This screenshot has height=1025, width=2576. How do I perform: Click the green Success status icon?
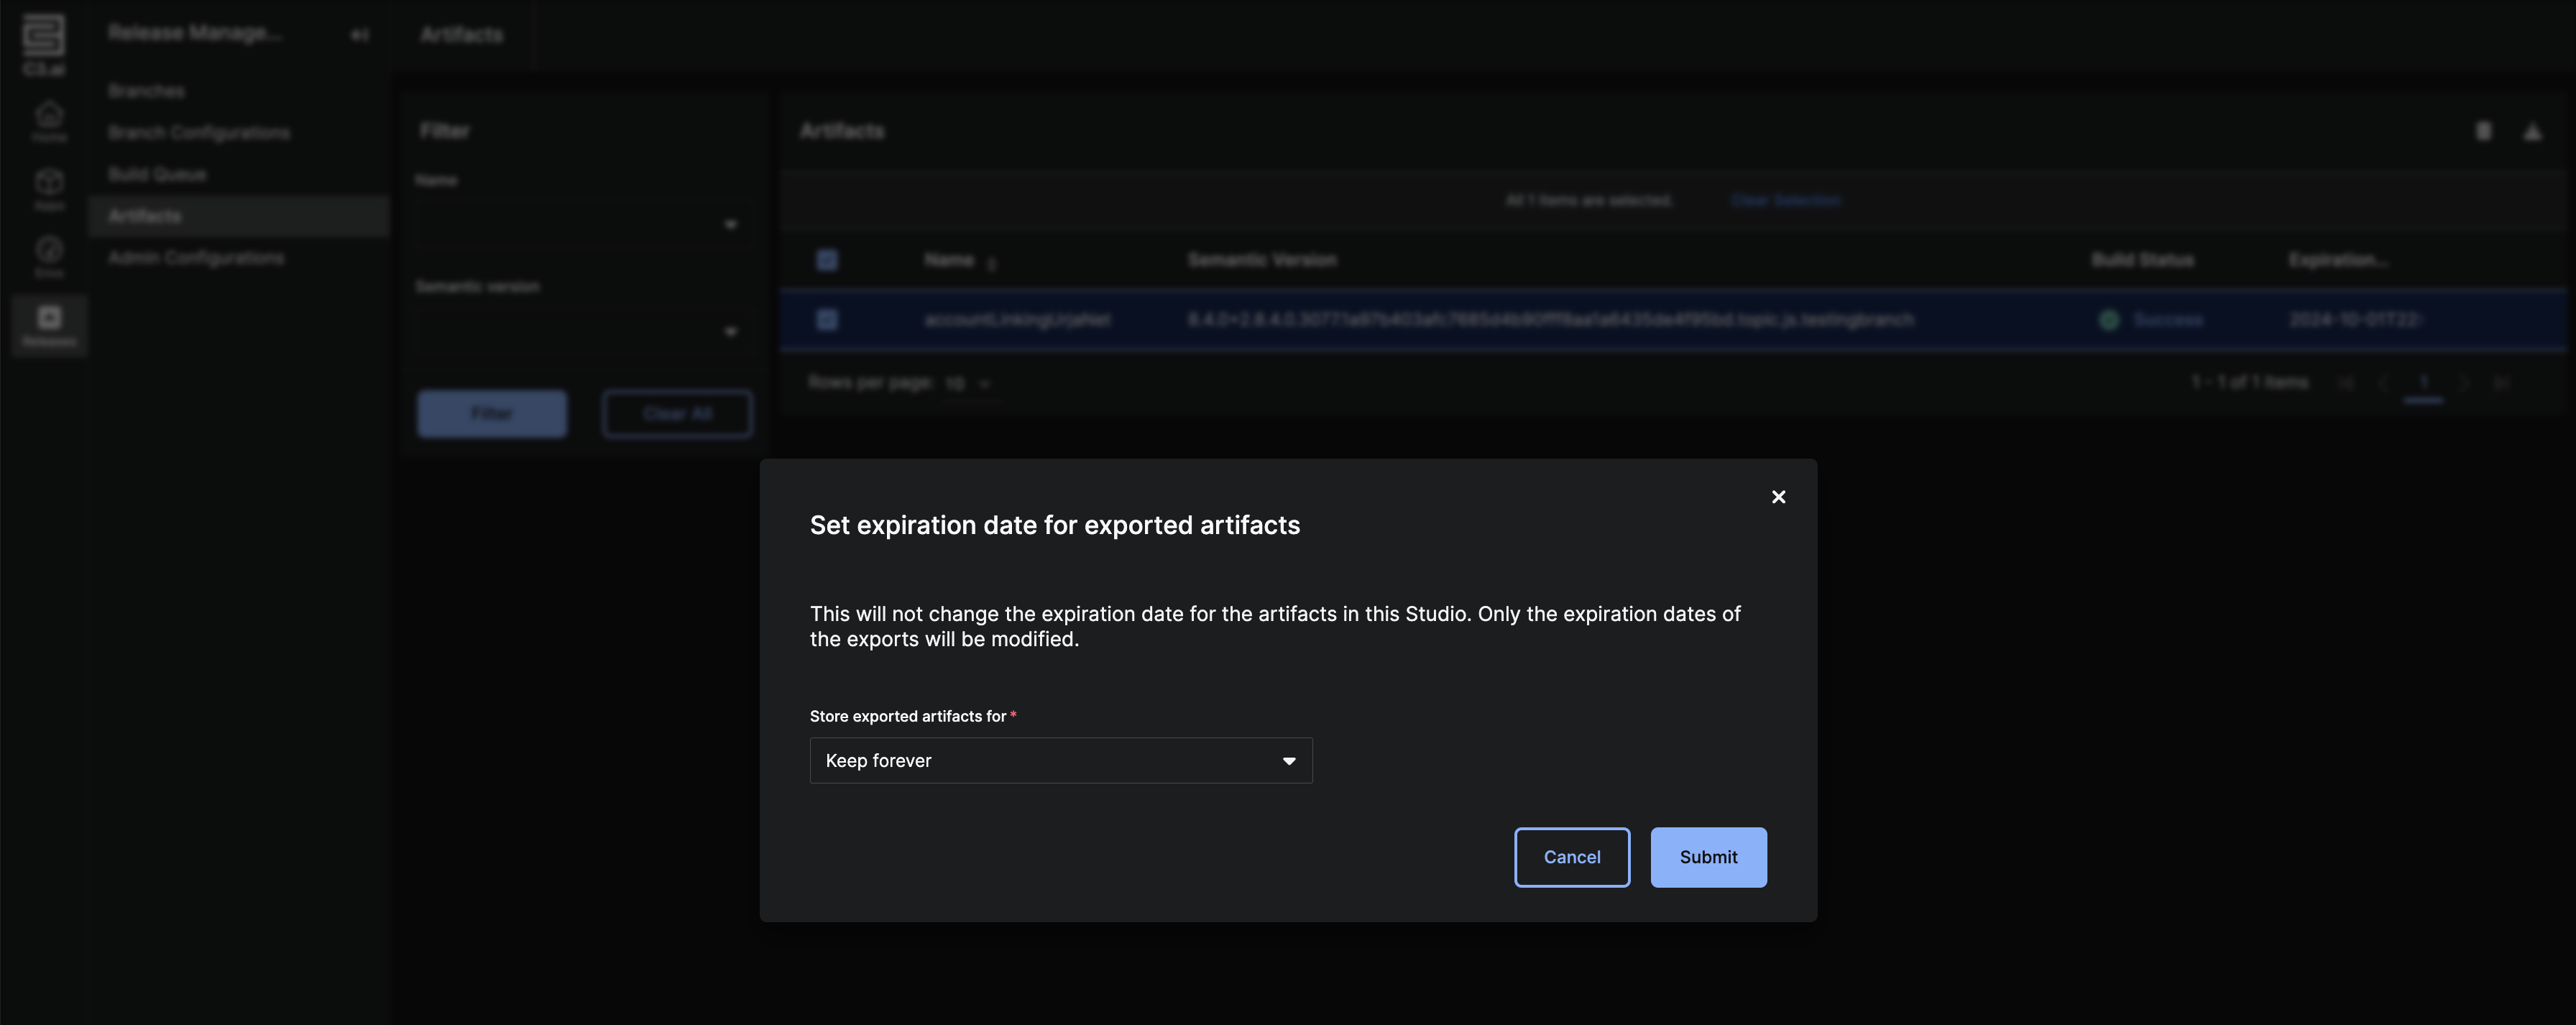(2109, 320)
